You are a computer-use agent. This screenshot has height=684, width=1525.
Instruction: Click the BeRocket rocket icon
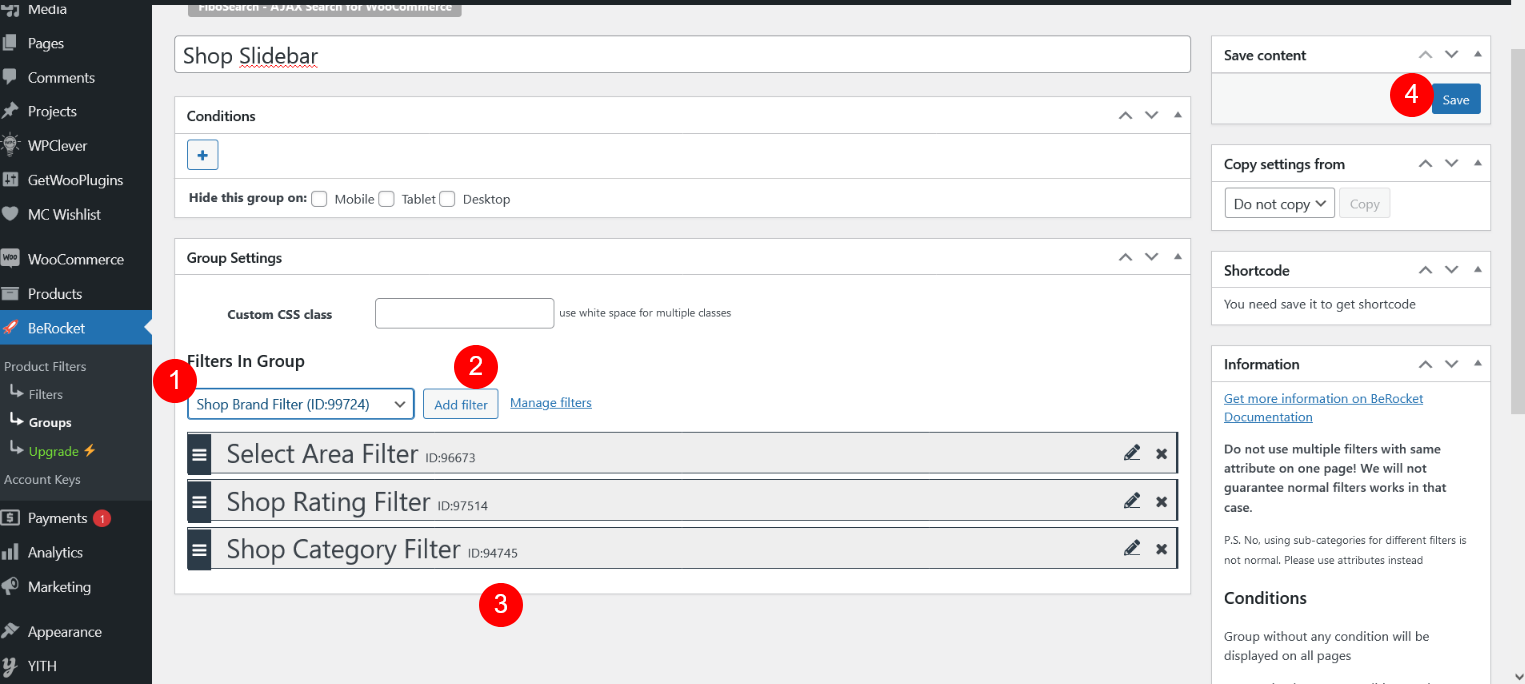tap(10, 328)
